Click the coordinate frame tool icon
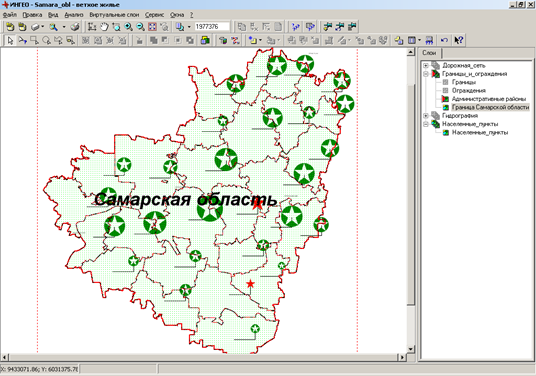This screenshot has height=376, width=536. pos(92,27)
